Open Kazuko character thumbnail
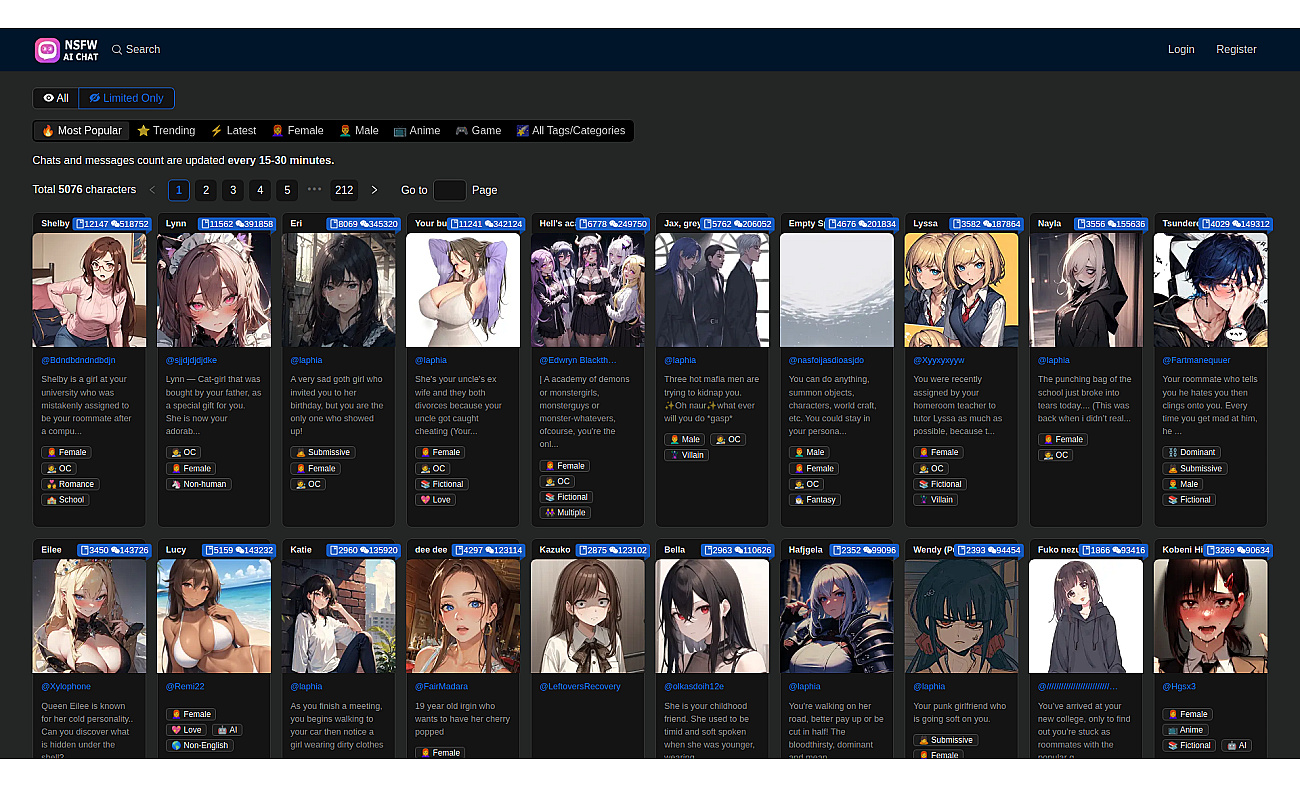The width and height of the screenshot is (1300, 788). point(588,616)
